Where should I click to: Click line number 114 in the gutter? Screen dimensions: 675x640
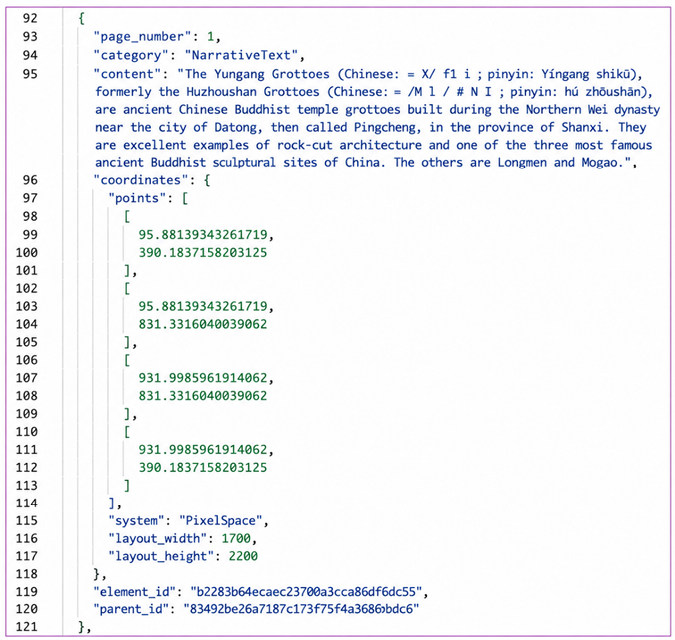point(27,503)
